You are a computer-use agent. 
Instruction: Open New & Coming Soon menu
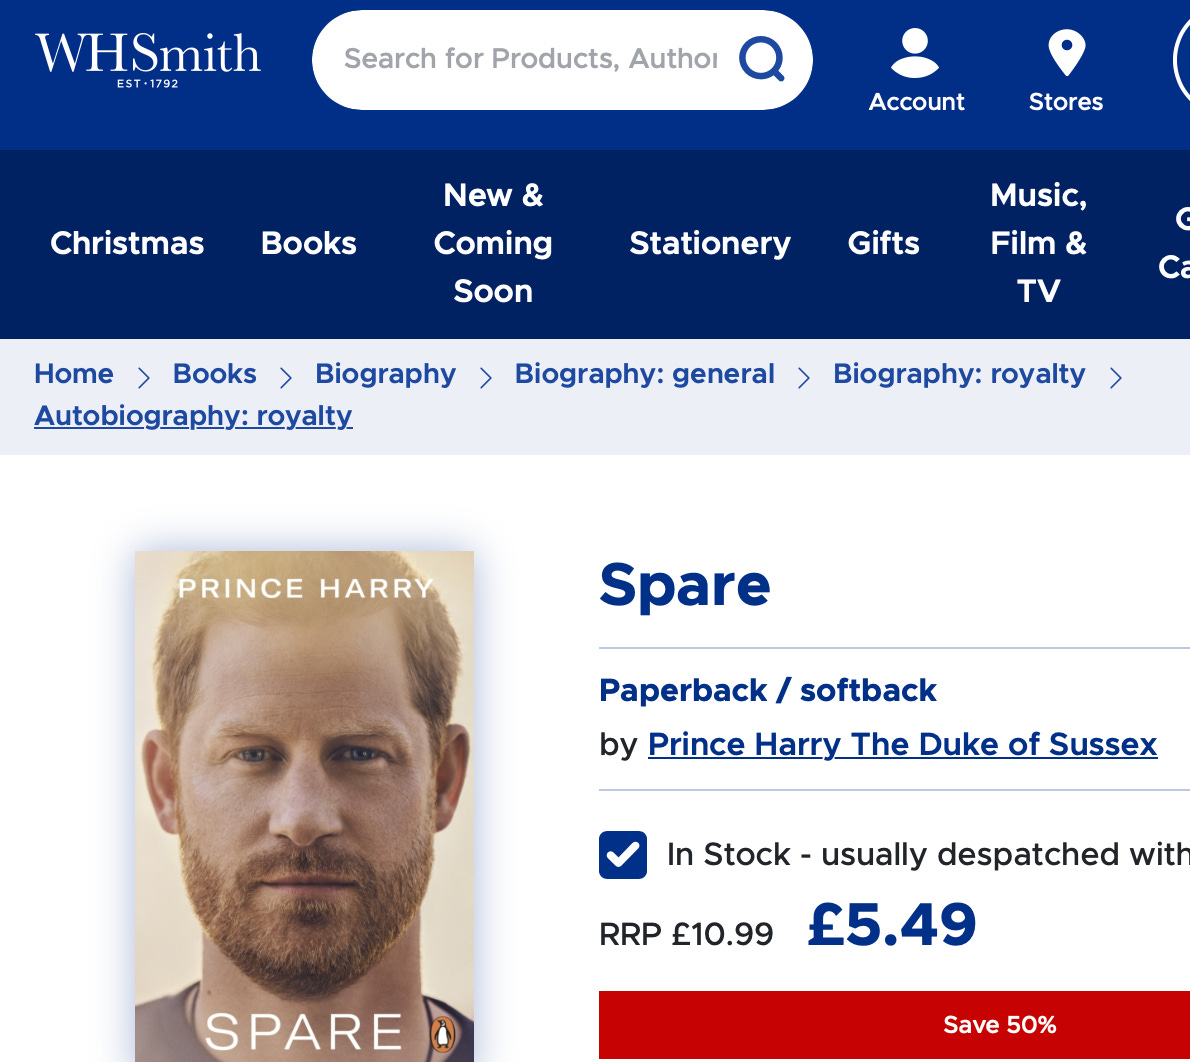[x=493, y=244]
